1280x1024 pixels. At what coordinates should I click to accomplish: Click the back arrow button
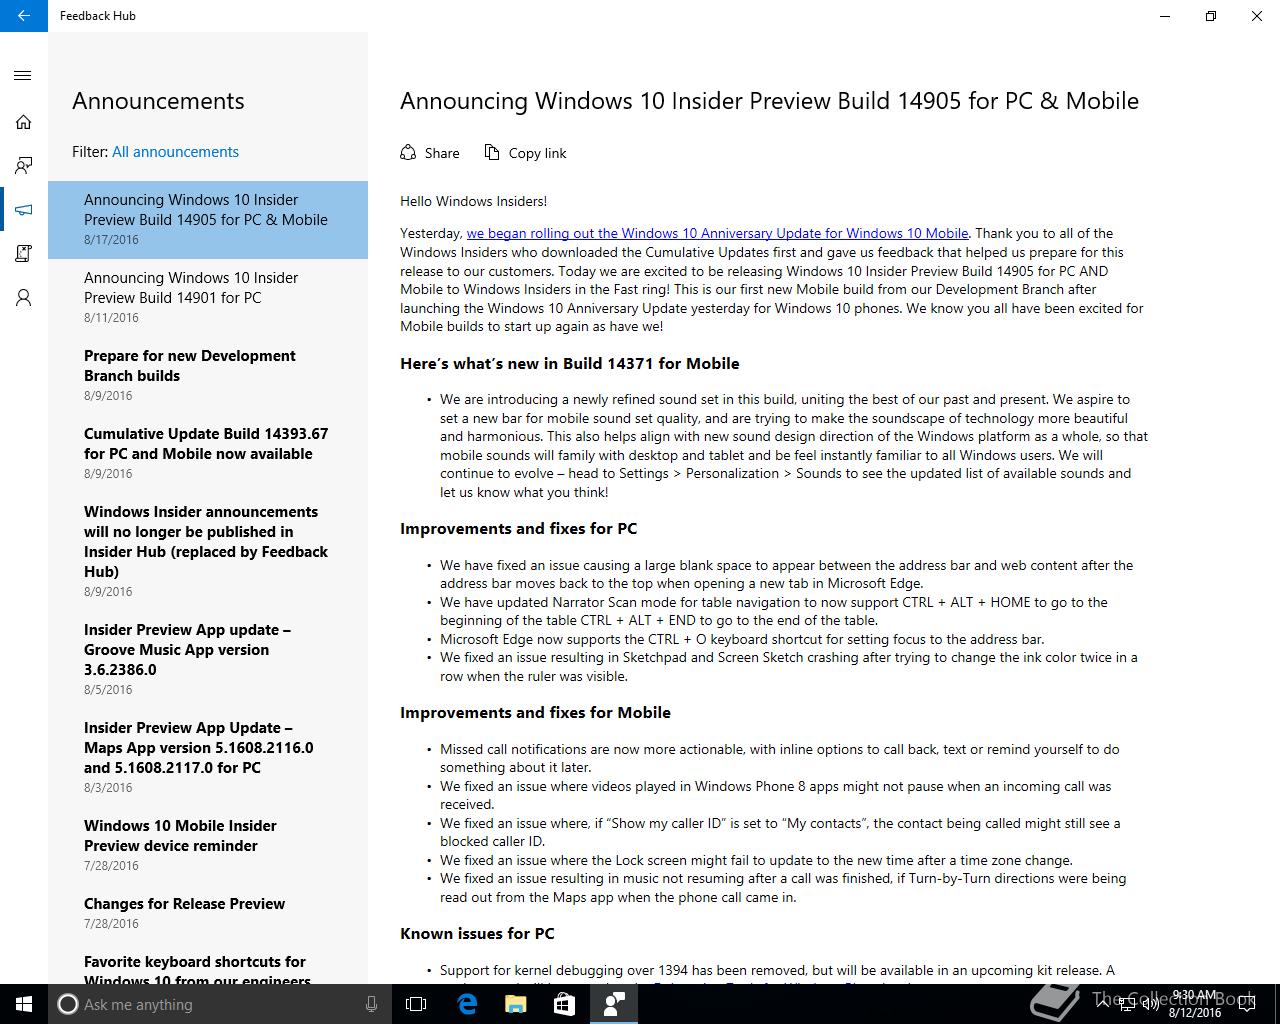coord(24,16)
